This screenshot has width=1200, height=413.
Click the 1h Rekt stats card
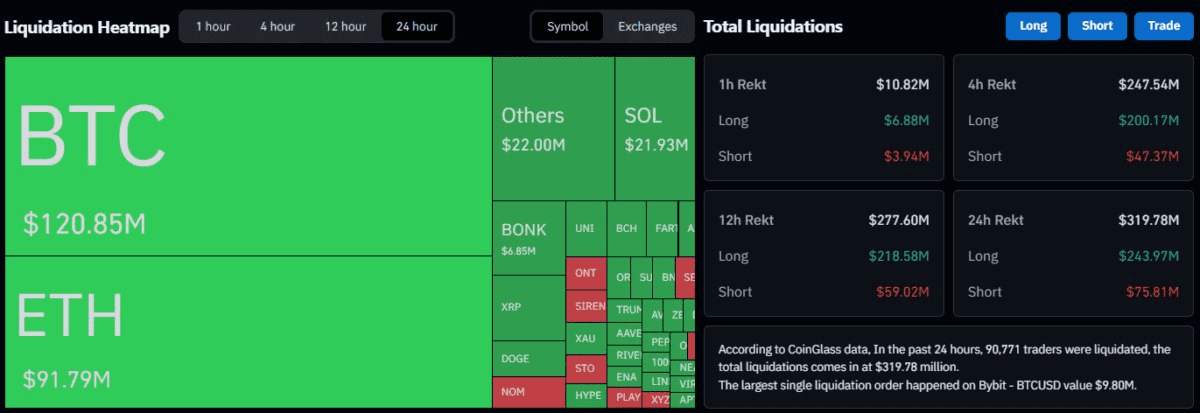[824, 117]
